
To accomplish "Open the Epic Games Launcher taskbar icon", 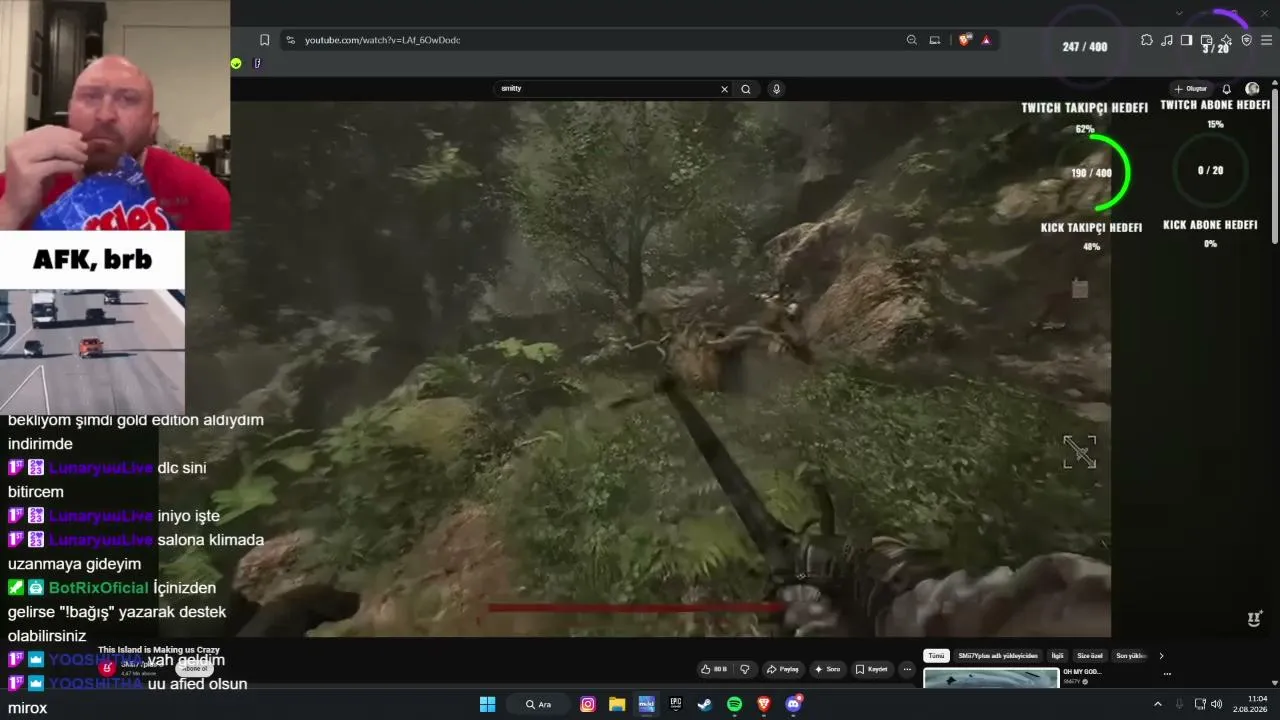I will 676,704.
